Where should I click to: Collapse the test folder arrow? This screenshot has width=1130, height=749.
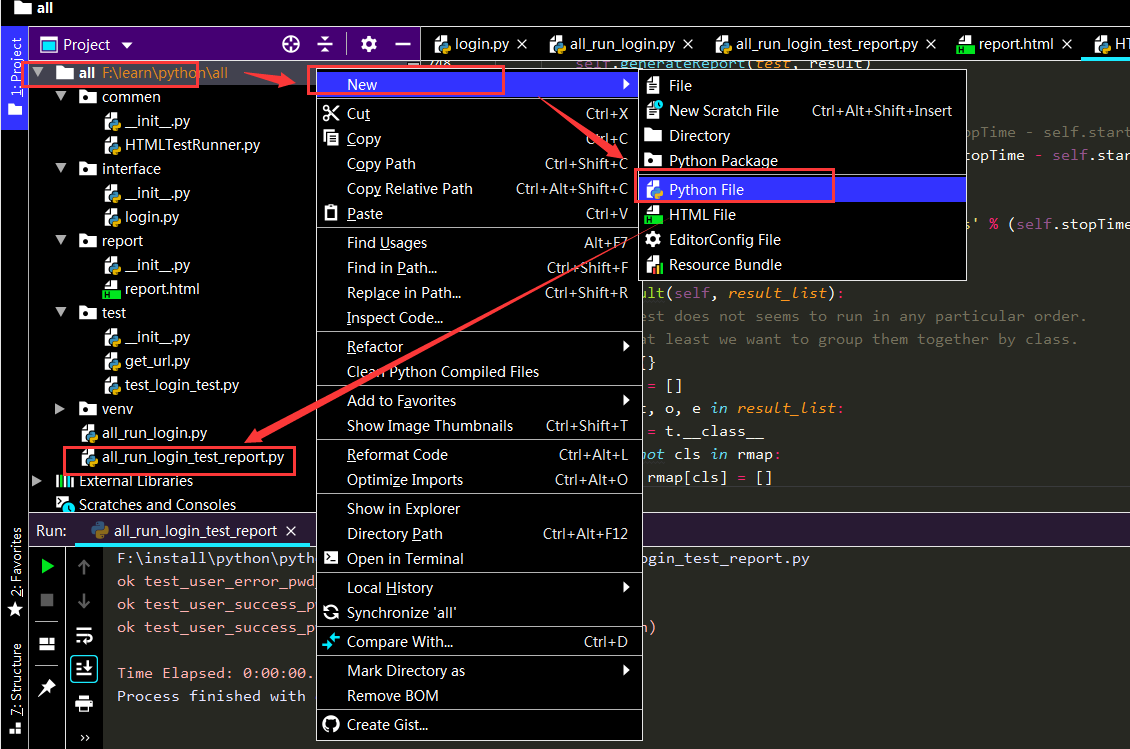pos(61,312)
